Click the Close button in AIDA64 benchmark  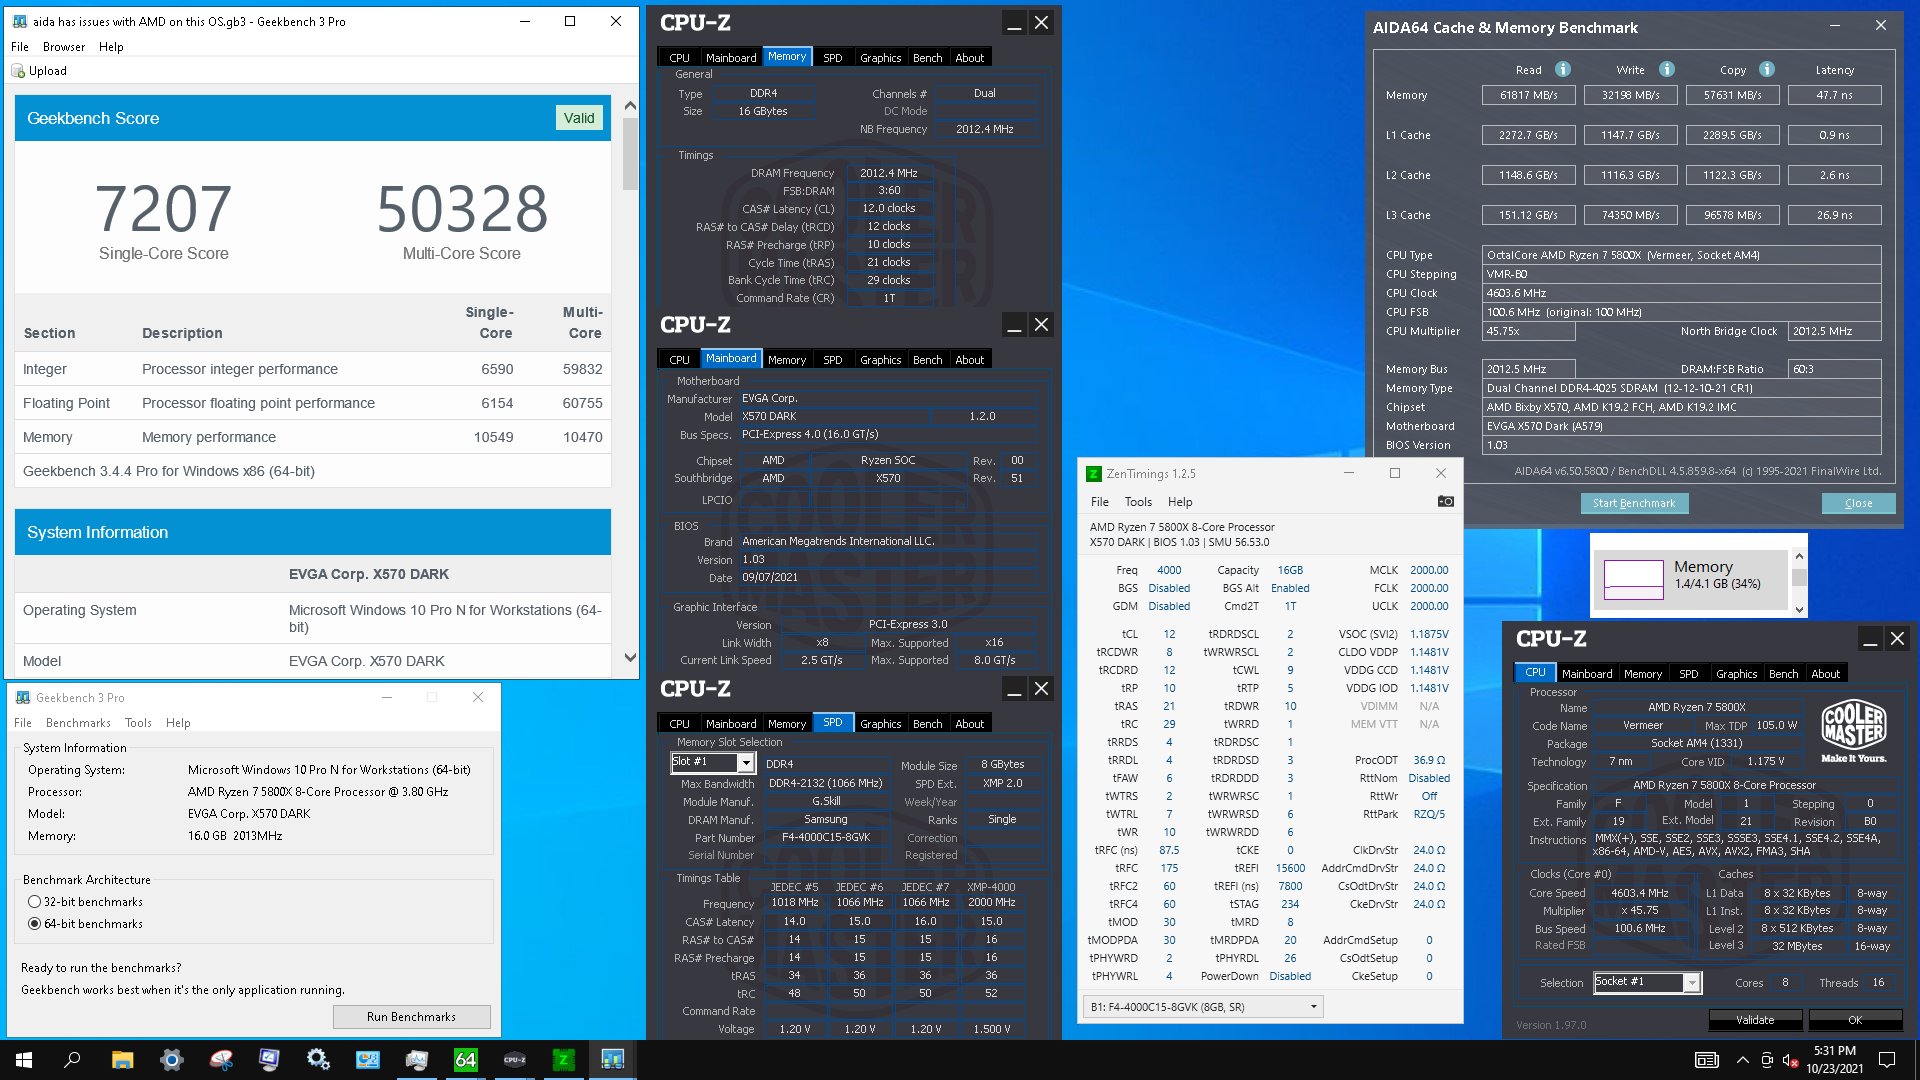pos(1858,503)
